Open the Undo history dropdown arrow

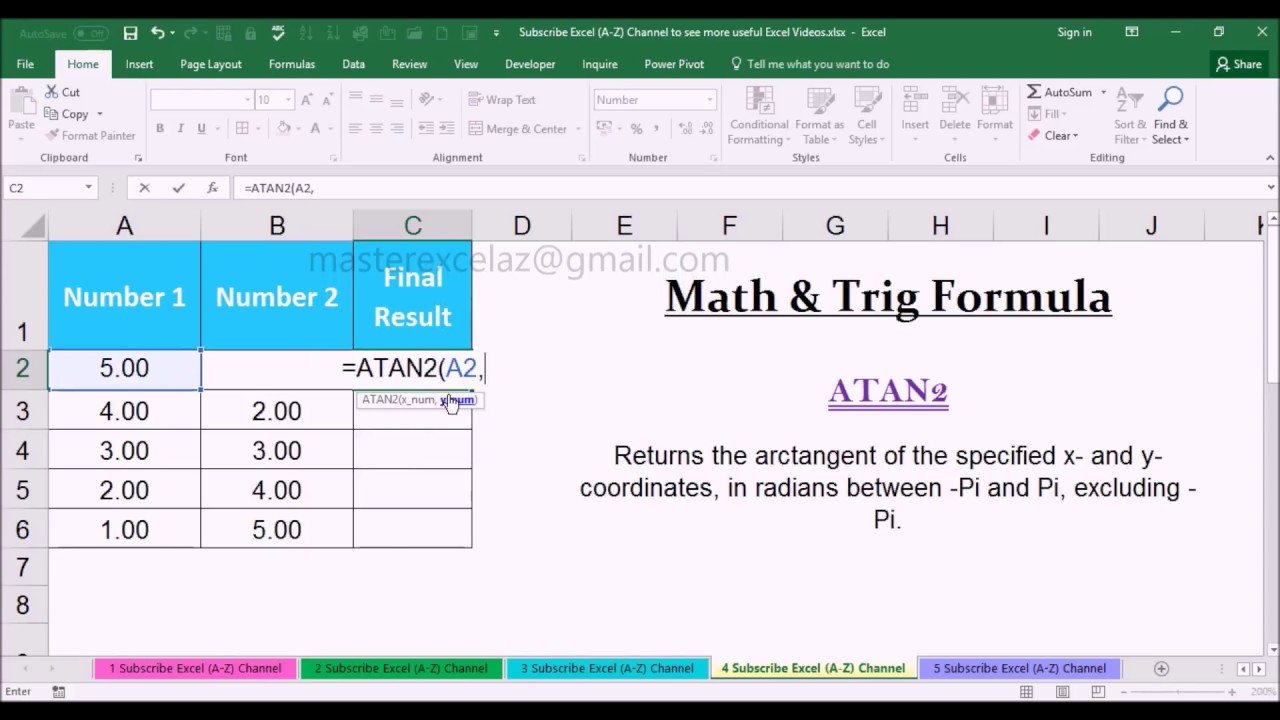coord(173,33)
